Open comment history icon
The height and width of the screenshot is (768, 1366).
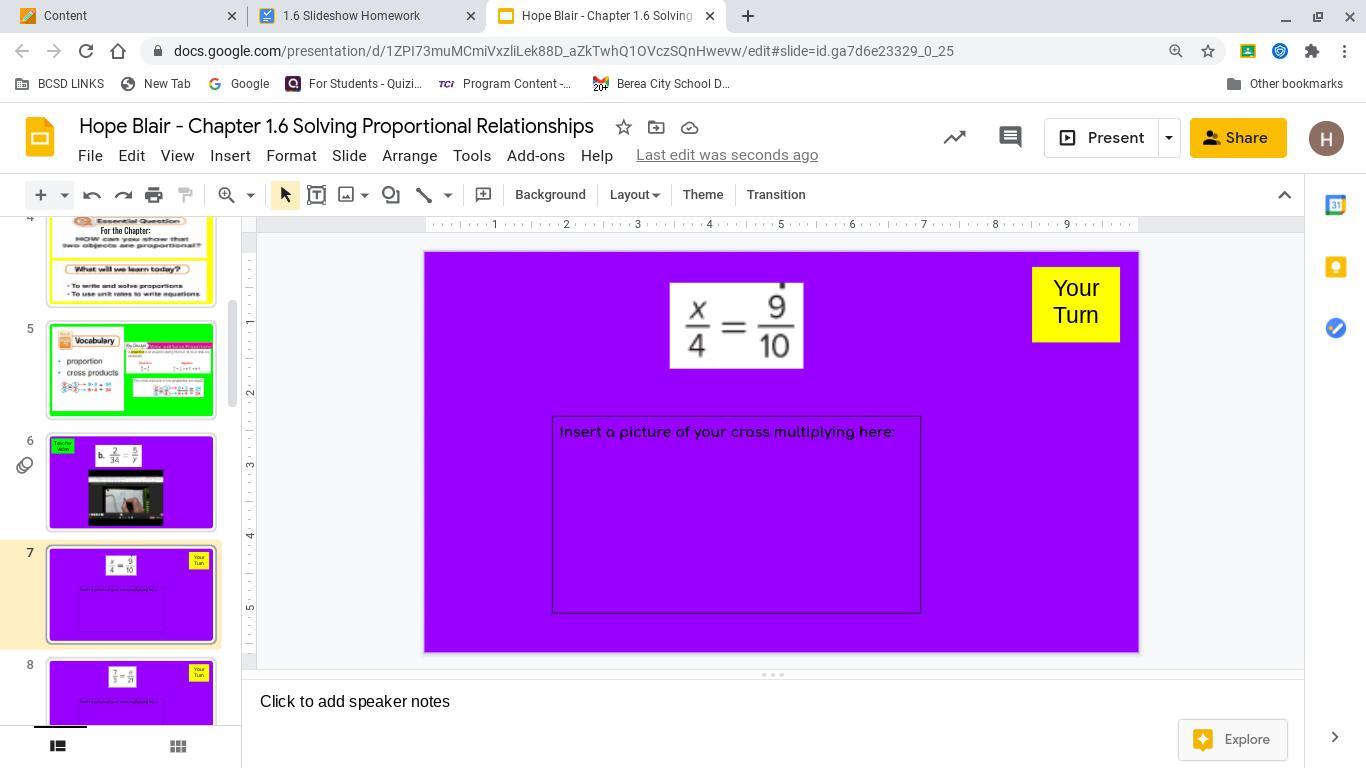(1010, 138)
